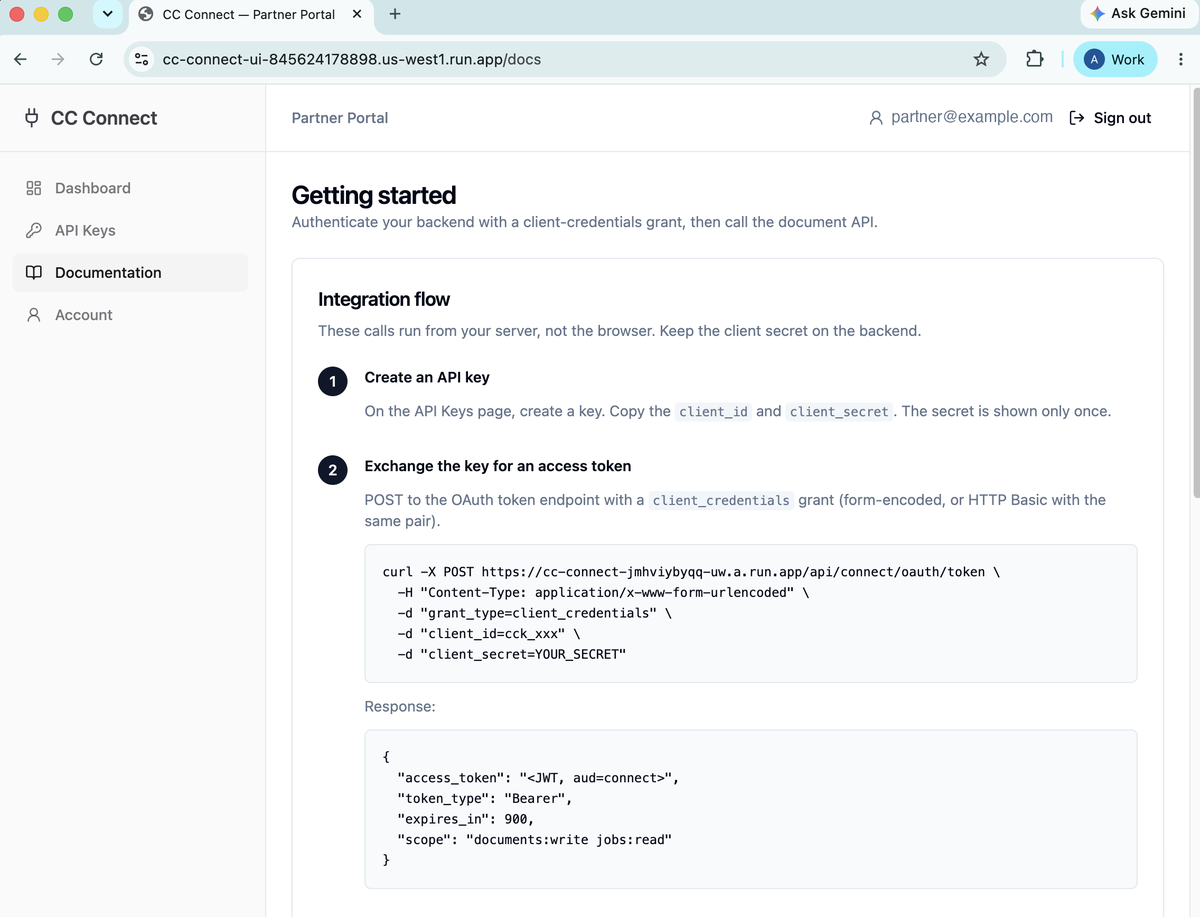Screen dimensions: 1200x917
Task: Go back with the browser back arrow
Action: coord(20,59)
